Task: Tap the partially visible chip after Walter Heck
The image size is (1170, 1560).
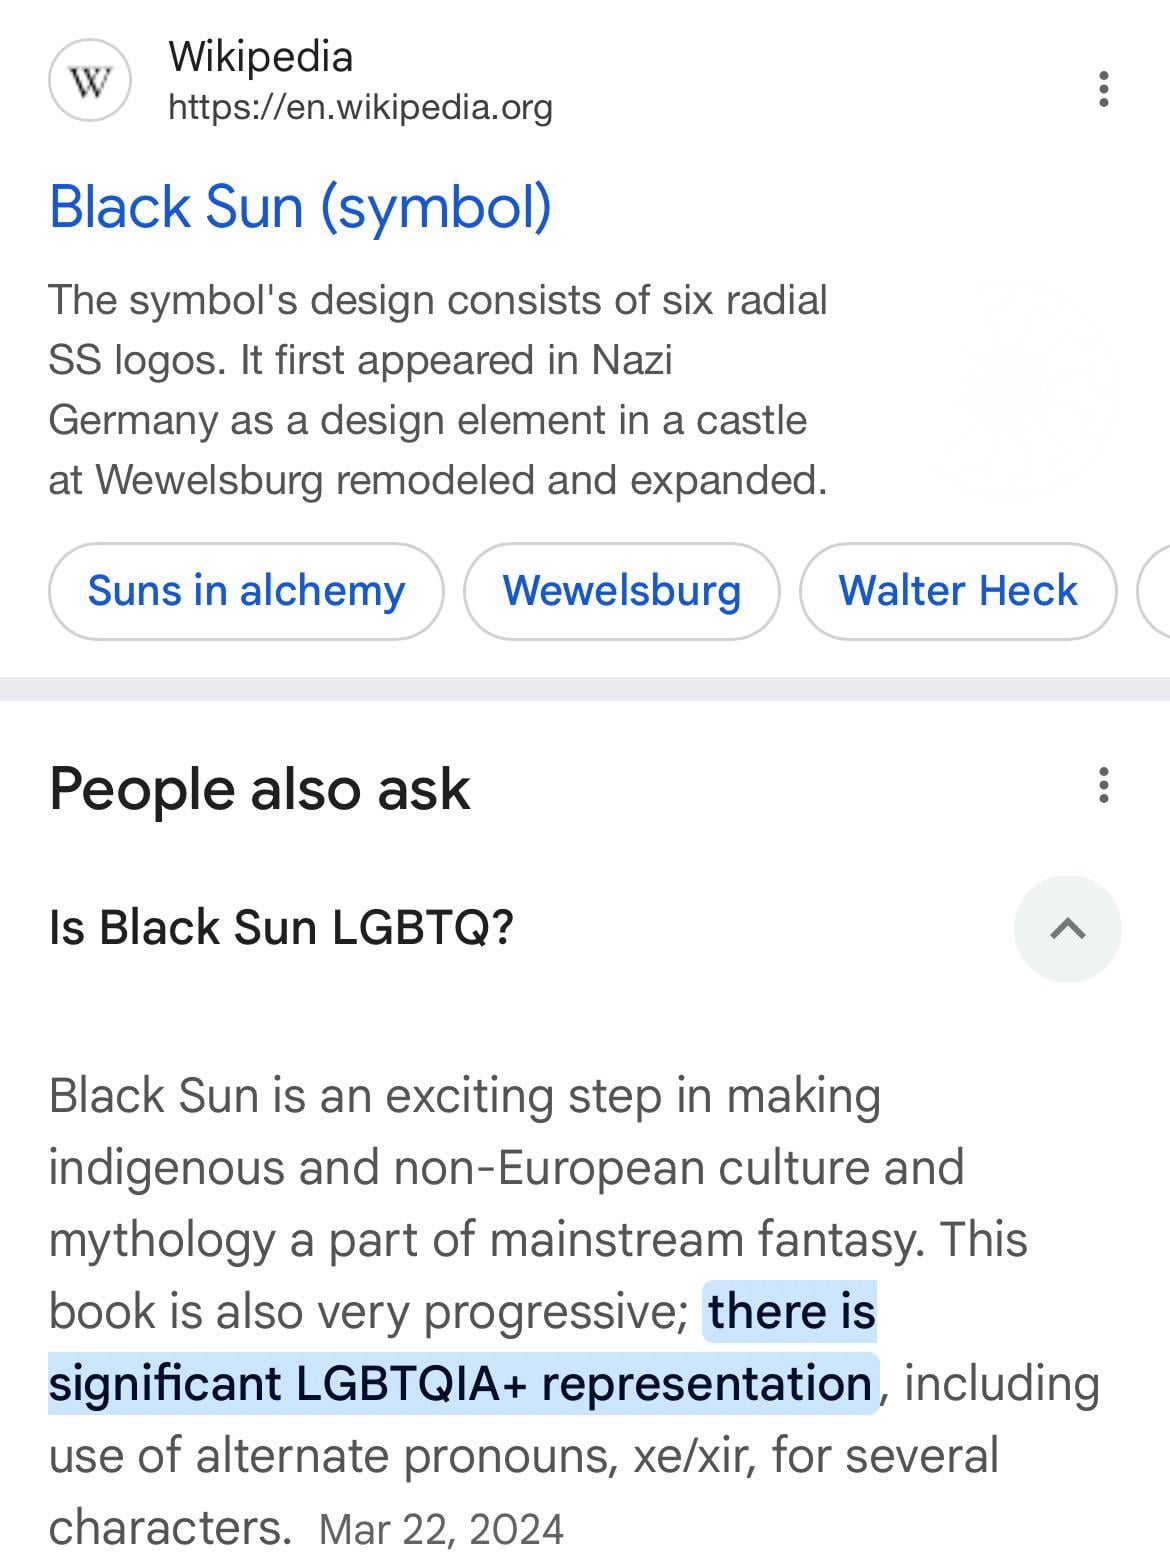Action: click(1154, 591)
